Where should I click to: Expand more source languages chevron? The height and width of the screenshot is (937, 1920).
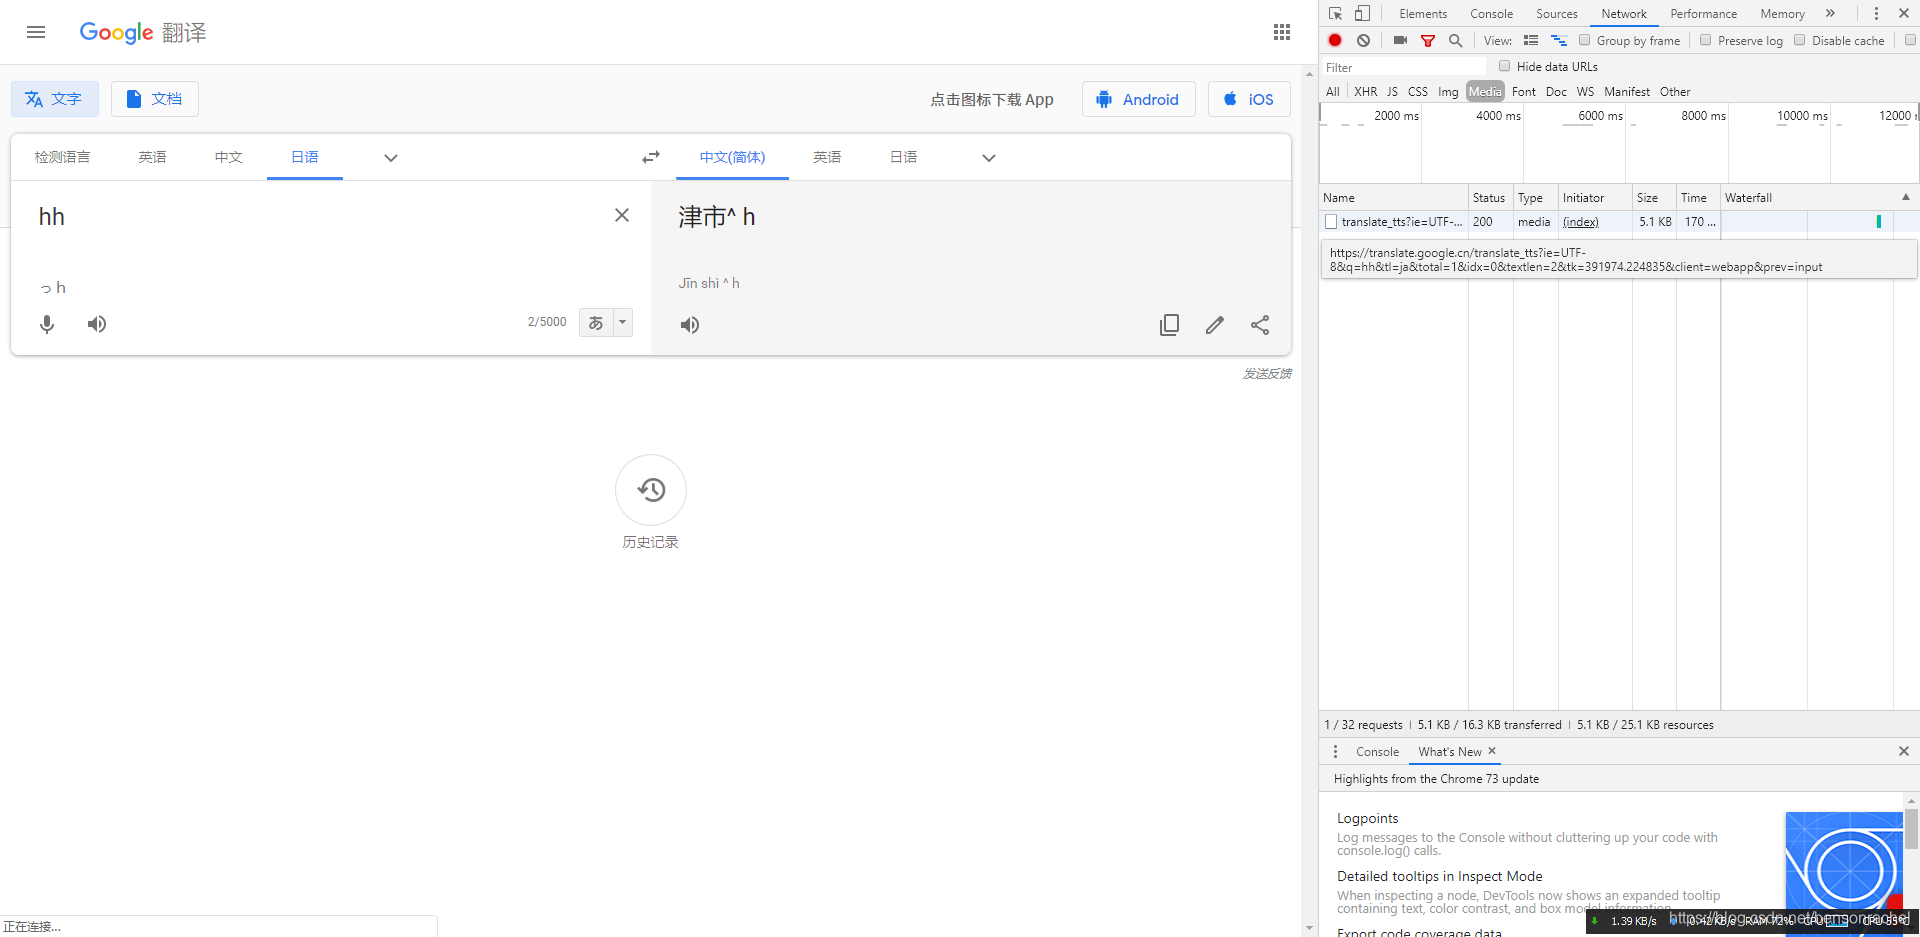[391, 158]
